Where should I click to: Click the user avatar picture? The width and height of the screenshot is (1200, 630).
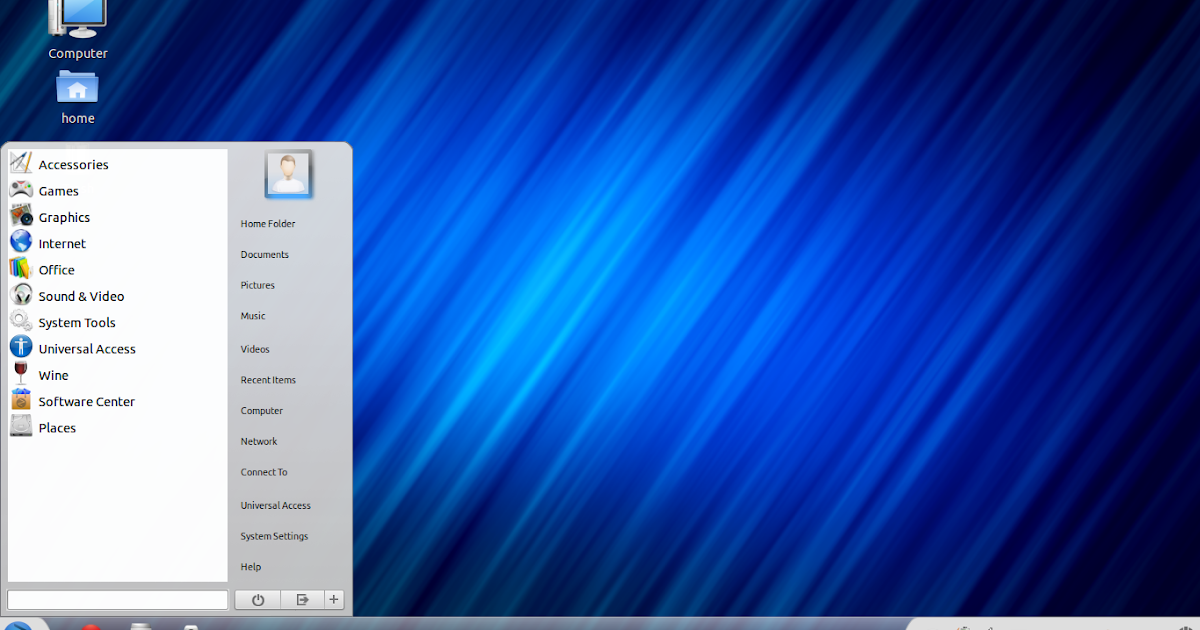(289, 174)
